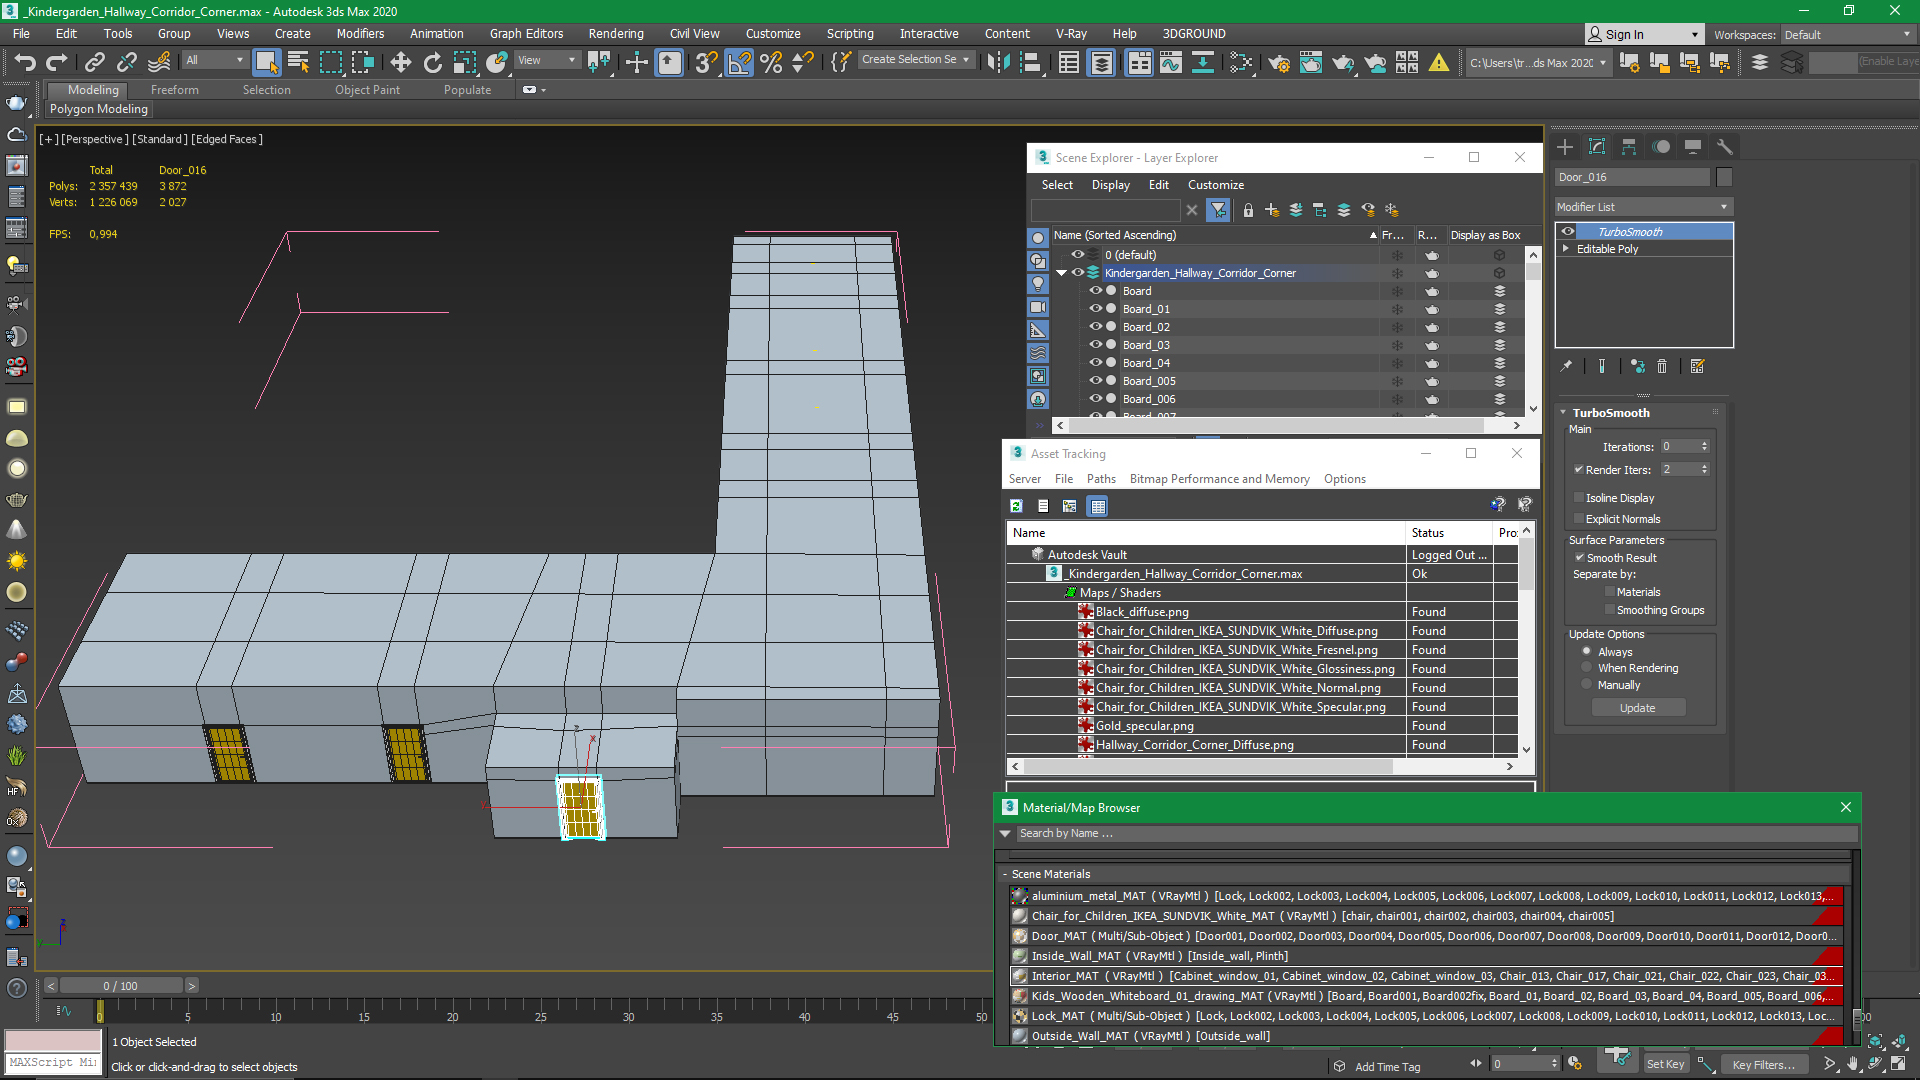Viewport: 1920px width, 1080px height.
Task: Choose the Select and Uniform Scale tool
Action: click(464, 62)
